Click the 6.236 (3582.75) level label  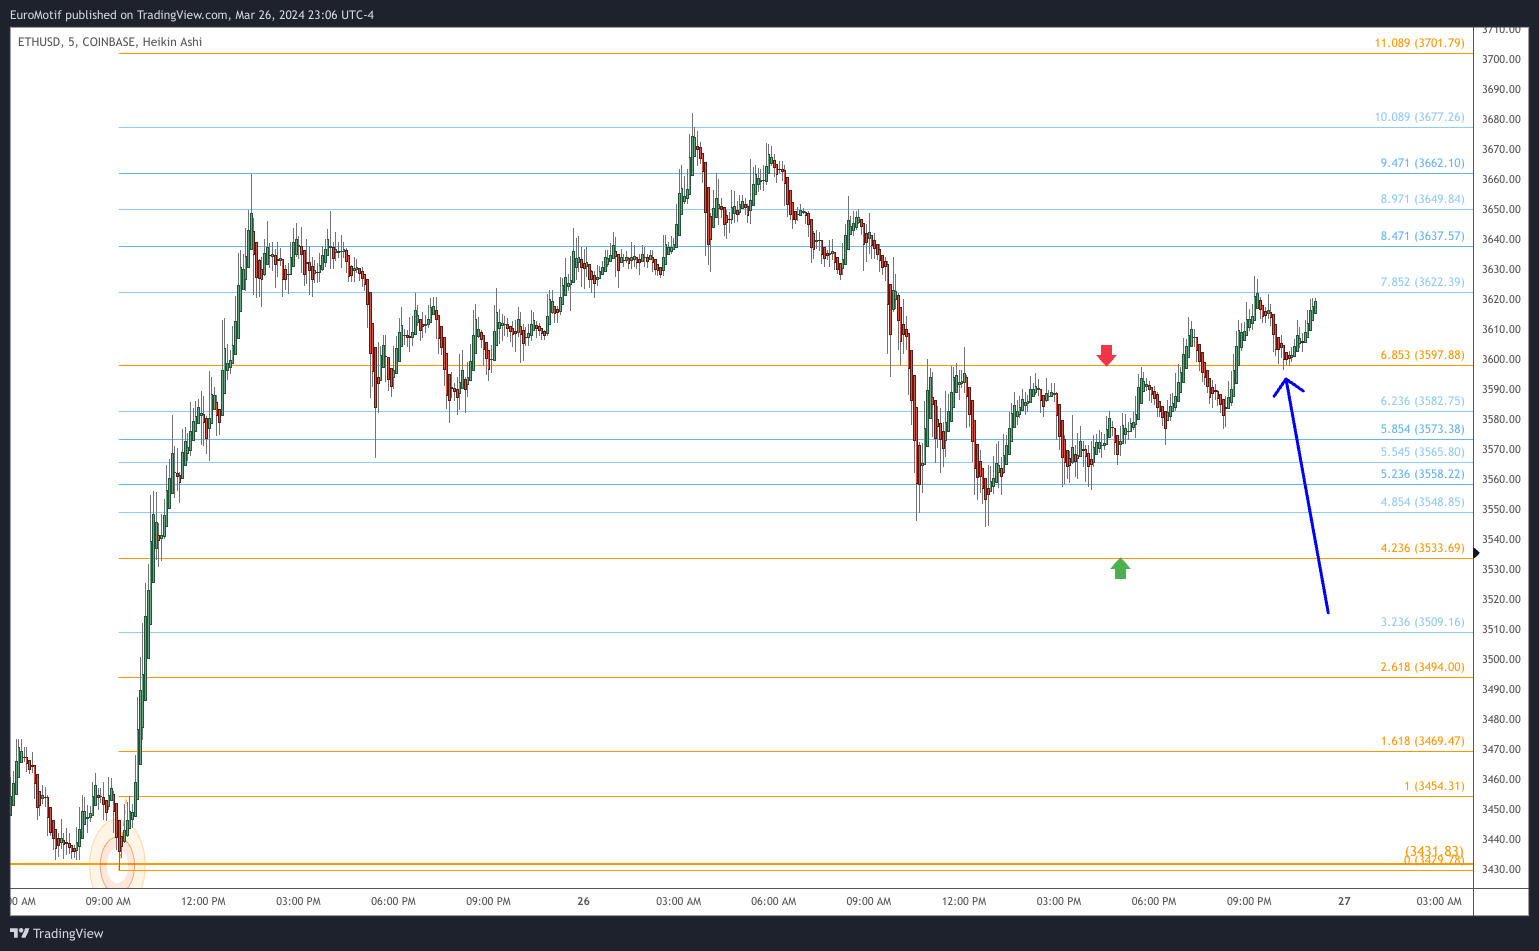point(1422,401)
